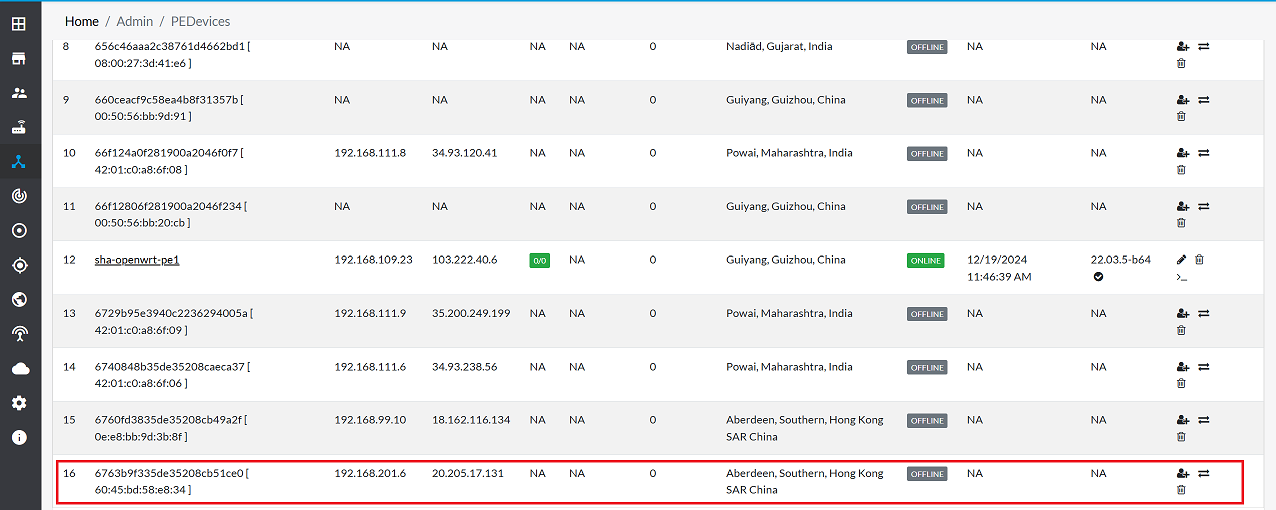The image size is (1276, 510).
Task: Click swap arrows icon for row 11 device
Action: click(x=1204, y=207)
